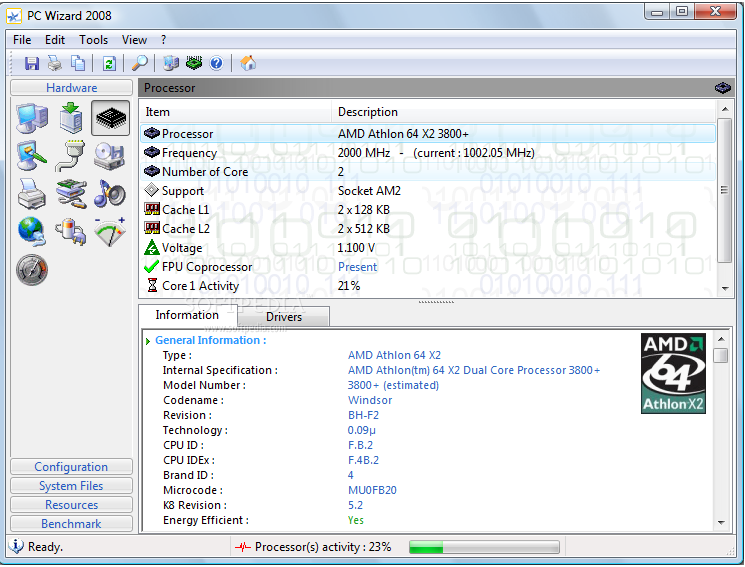Open the I/O Ports cable icon
The height and width of the screenshot is (567, 745).
pos(70,155)
